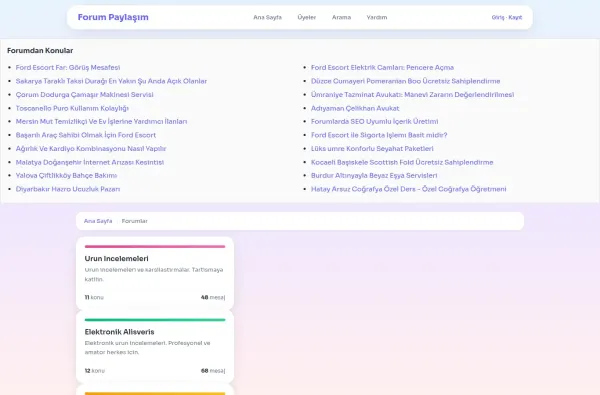Open Ağırlık Ve Kardiyo Kombinasyonu topic
The height and width of the screenshot is (395, 600).
point(91,149)
